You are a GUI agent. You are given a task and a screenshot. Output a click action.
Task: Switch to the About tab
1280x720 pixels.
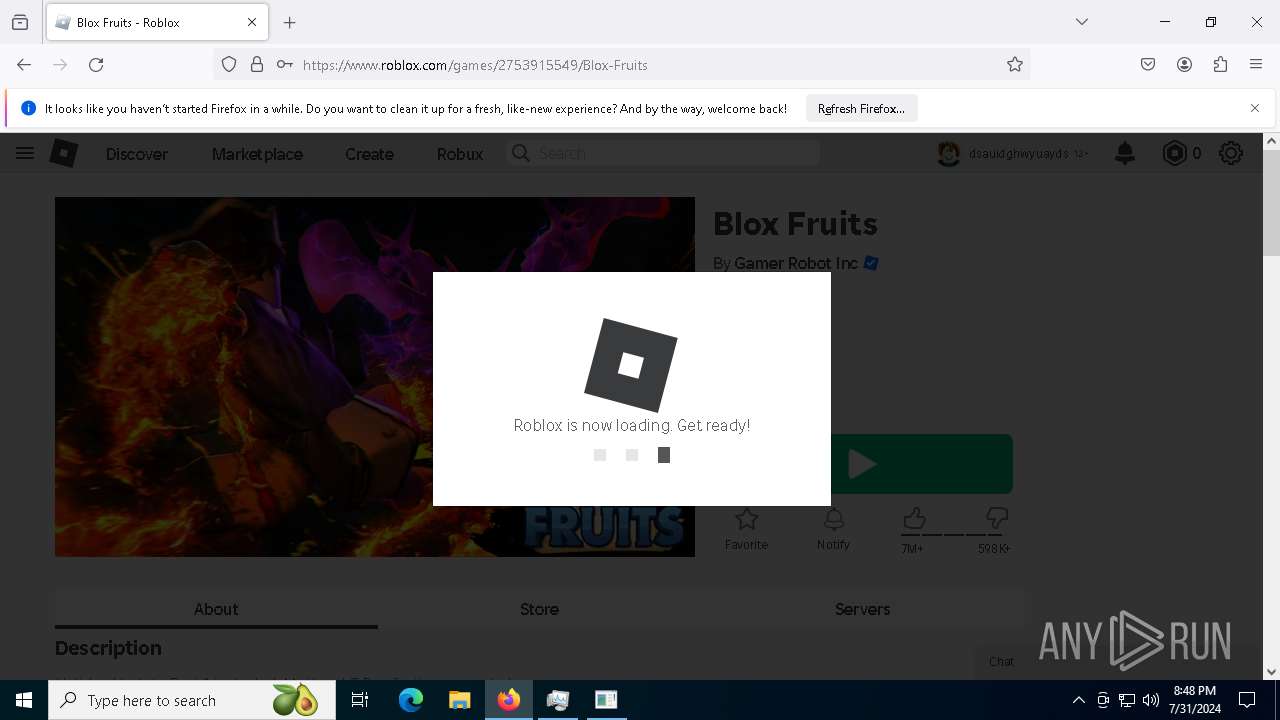tap(216, 609)
